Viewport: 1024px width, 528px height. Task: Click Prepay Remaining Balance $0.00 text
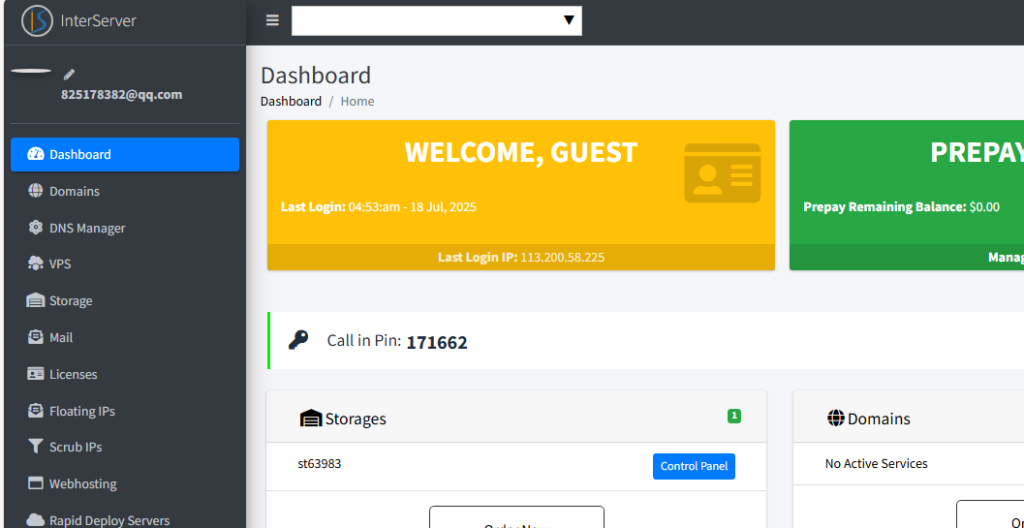point(901,207)
